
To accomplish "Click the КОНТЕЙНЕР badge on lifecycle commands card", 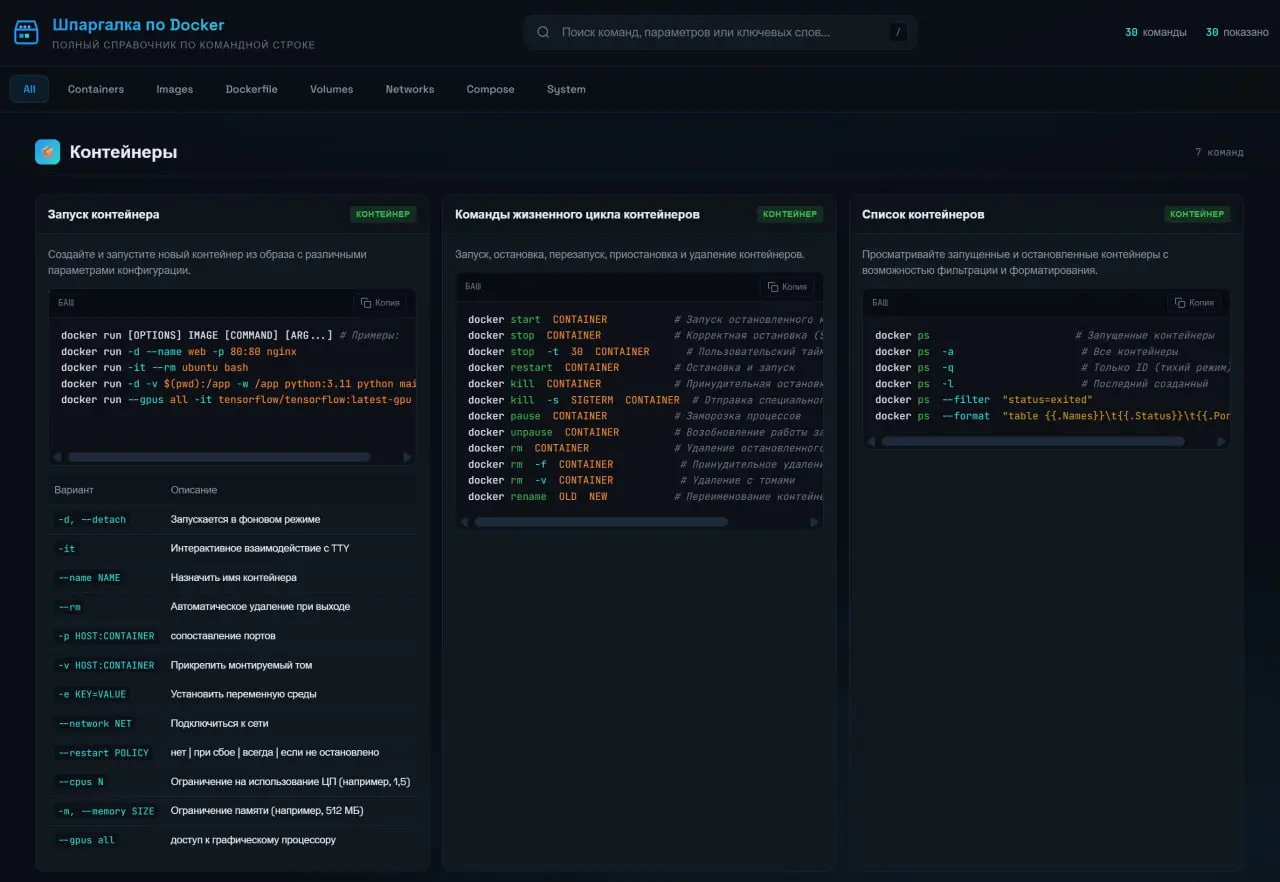I will [790, 214].
